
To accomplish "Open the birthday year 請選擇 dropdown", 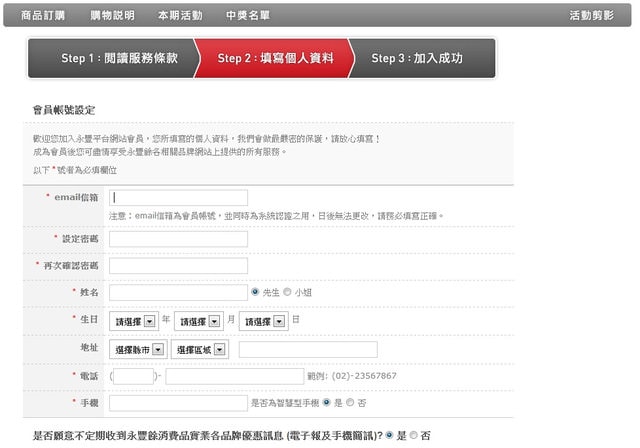I will tap(134, 321).
